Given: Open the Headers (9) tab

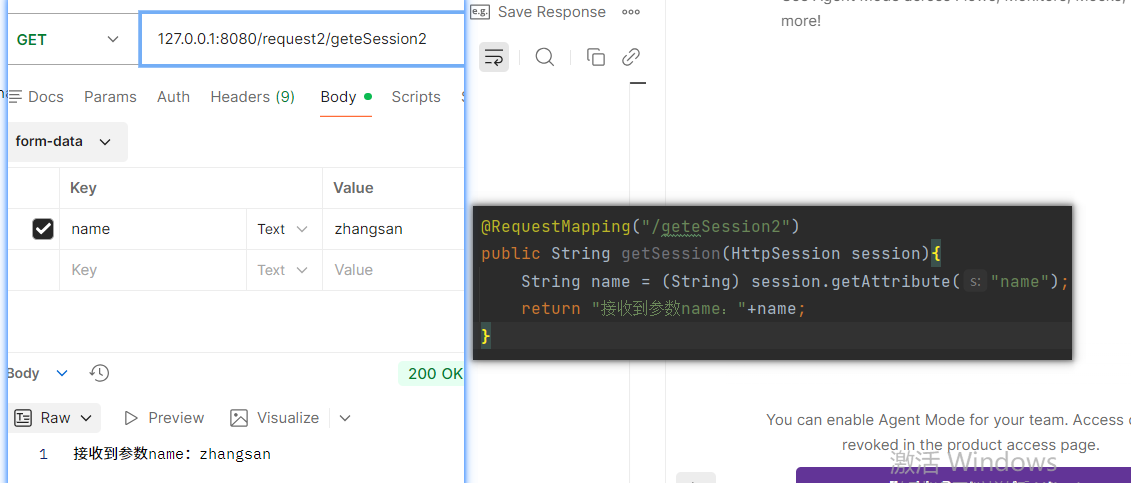Looking at the screenshot, I should point(252,97).
